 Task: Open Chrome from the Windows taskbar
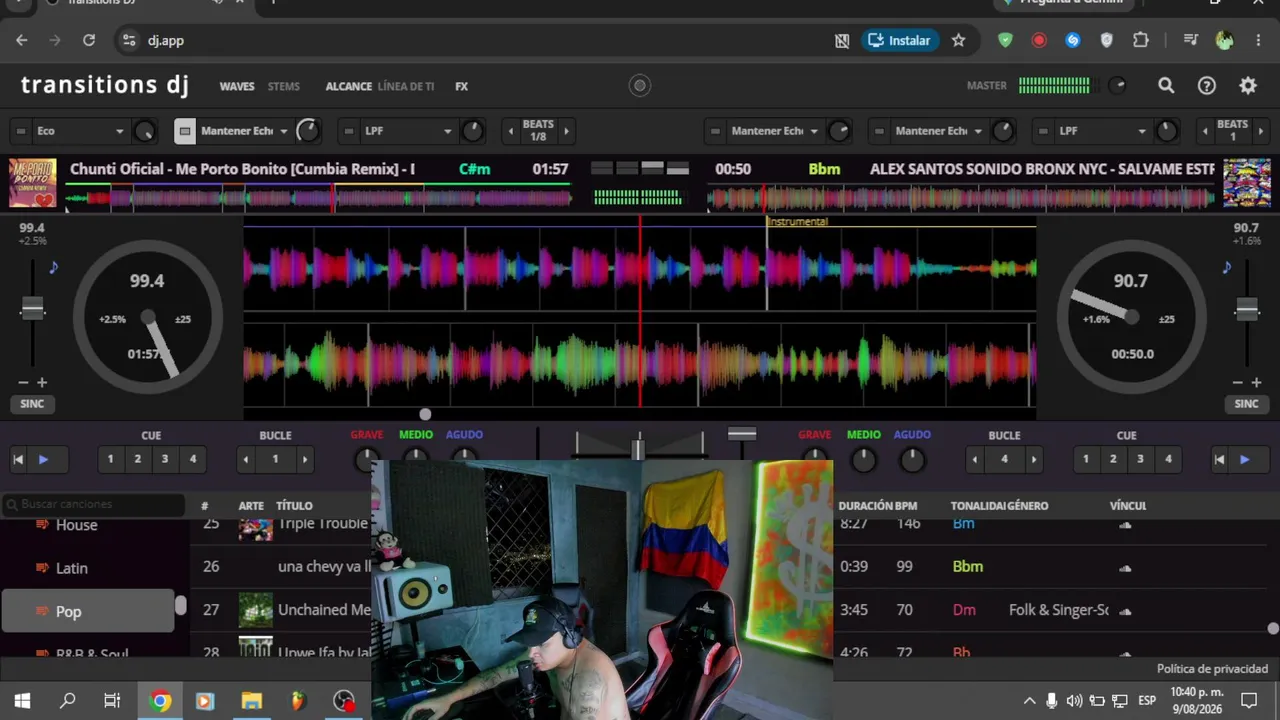(160, 701)
